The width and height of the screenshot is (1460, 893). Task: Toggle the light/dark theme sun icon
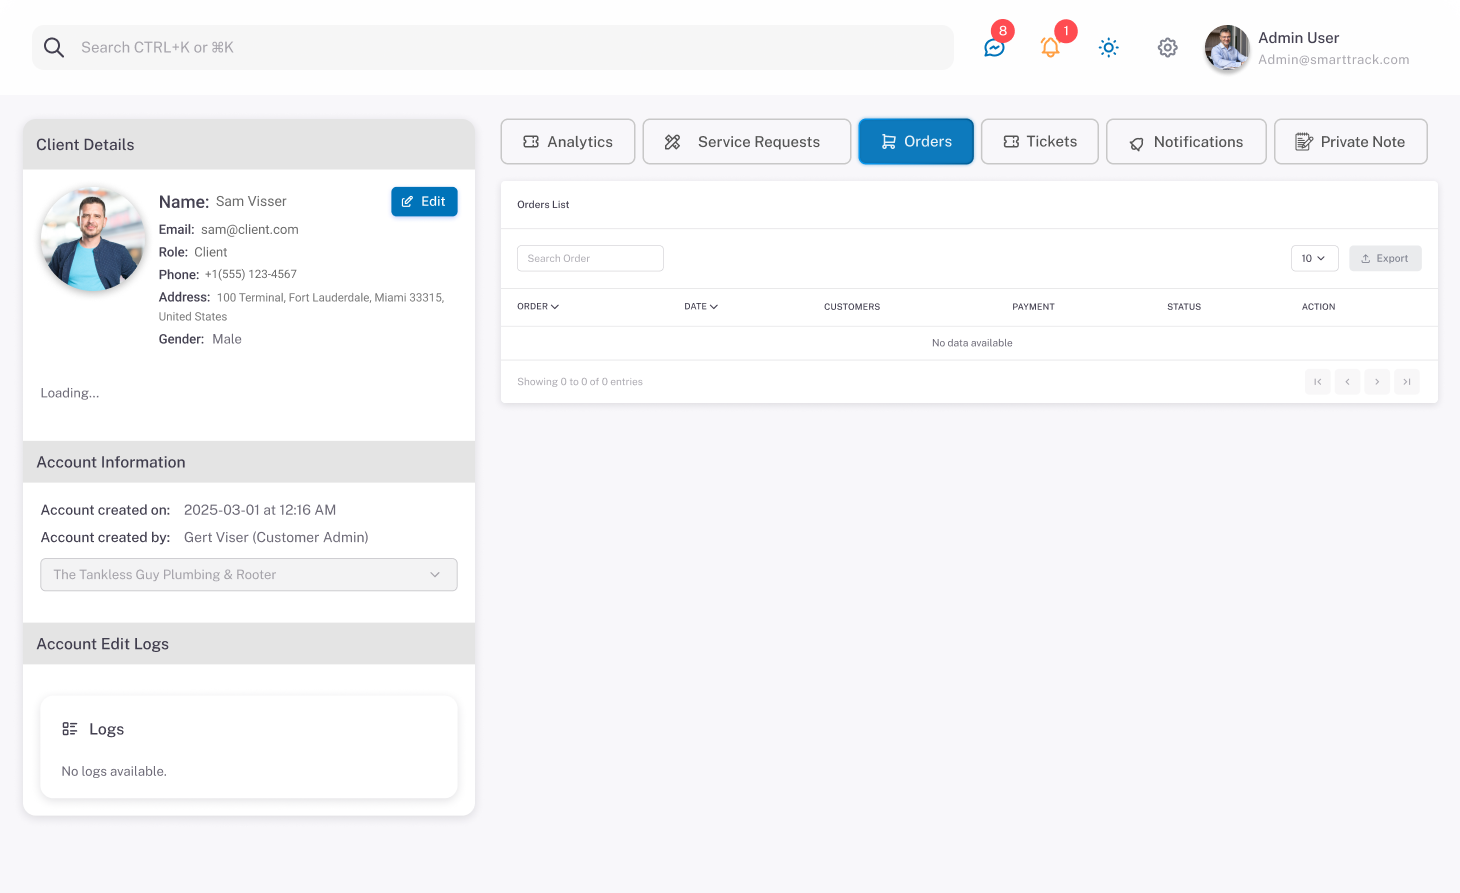pos(1108,47)
